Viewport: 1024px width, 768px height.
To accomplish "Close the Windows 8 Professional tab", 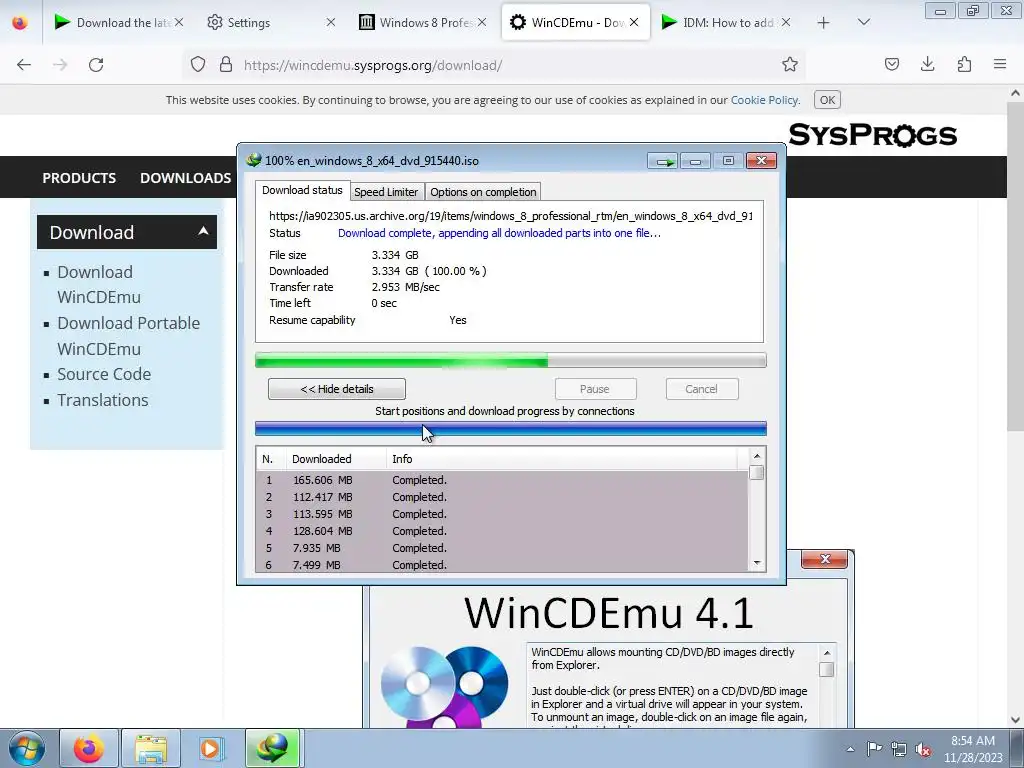I will click(x=482, y=23).
